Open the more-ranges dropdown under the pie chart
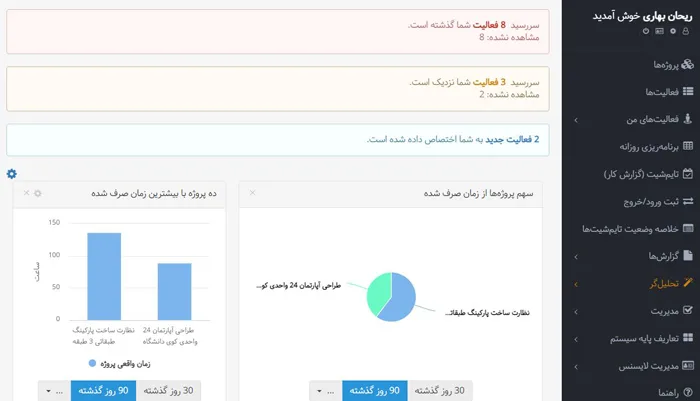 326,391
